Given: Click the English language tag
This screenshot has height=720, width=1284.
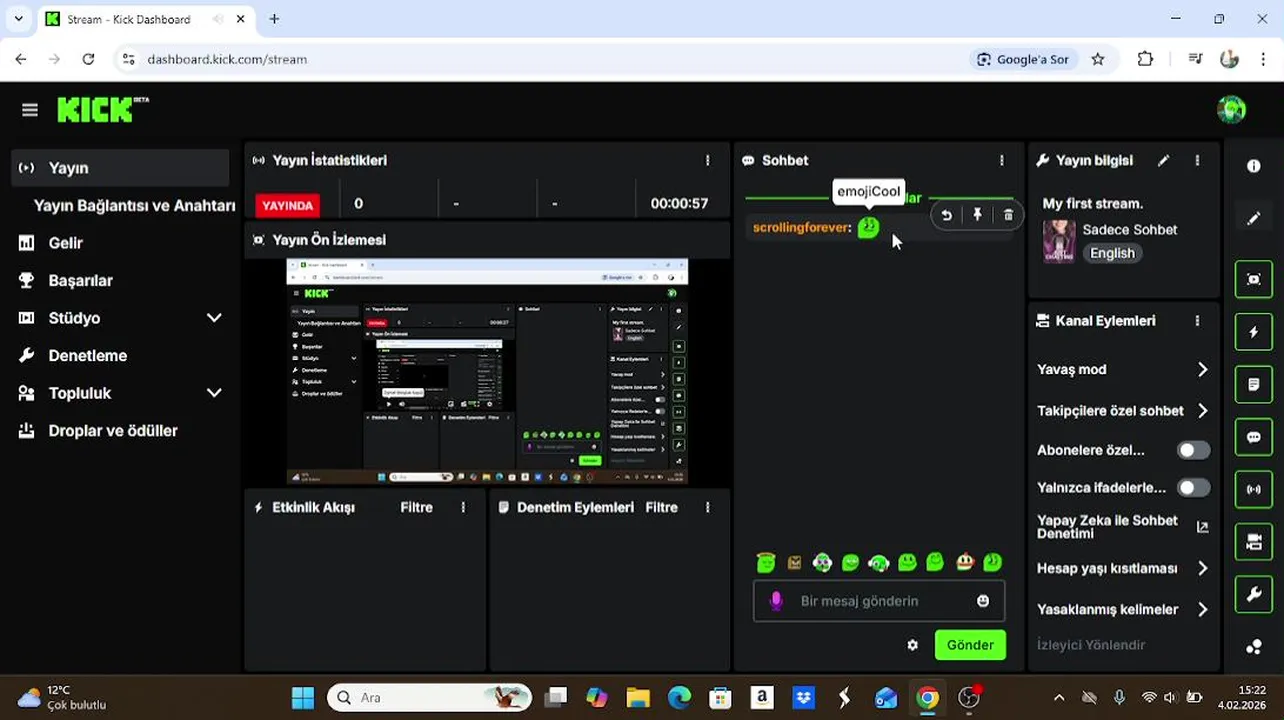Looking at the screenshot, I should 1112,254.
